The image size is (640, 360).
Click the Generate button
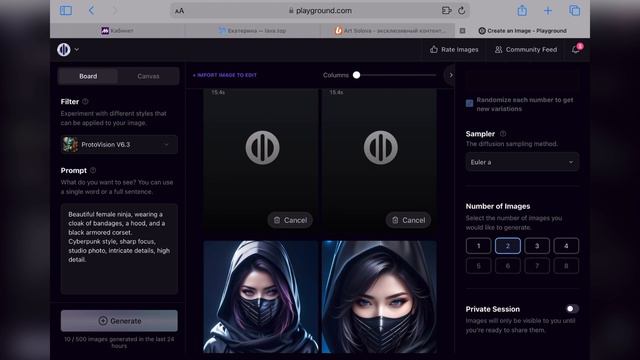click(119, 321)
